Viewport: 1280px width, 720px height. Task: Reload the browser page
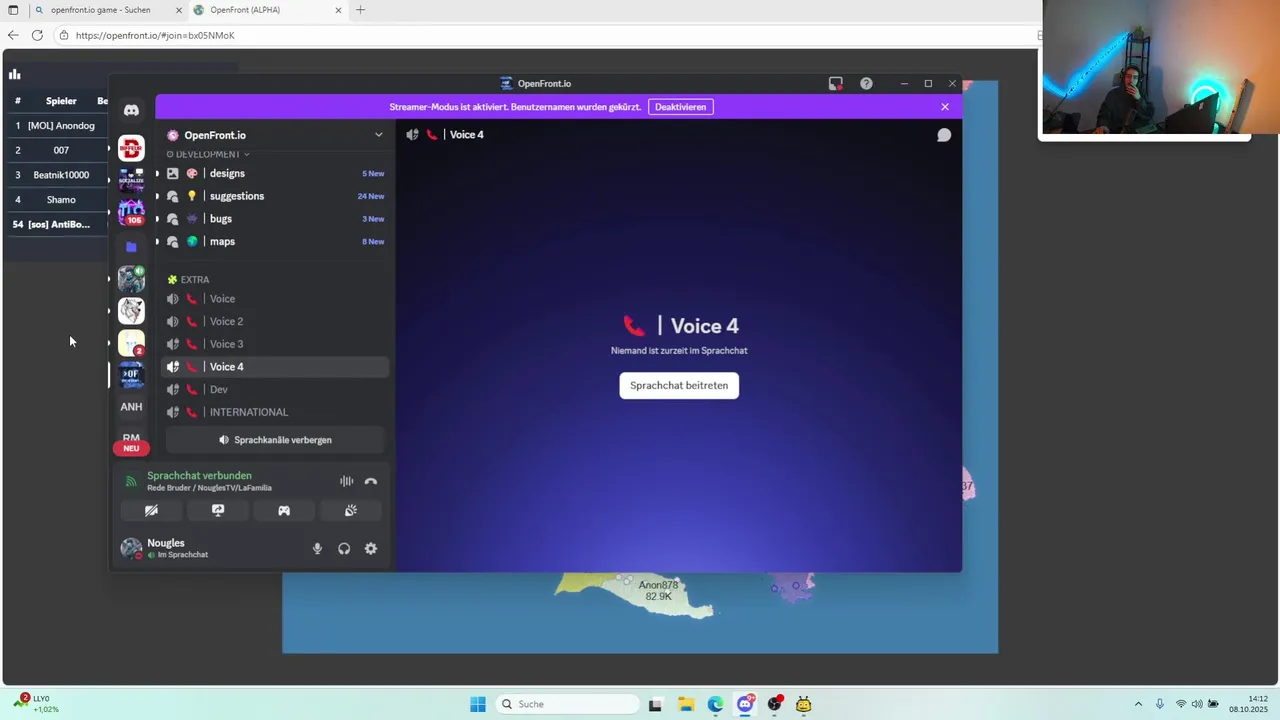point(37,35)
